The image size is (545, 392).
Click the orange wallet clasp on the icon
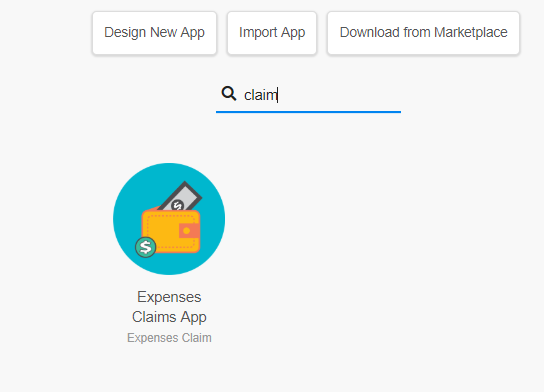click(189, 231)
